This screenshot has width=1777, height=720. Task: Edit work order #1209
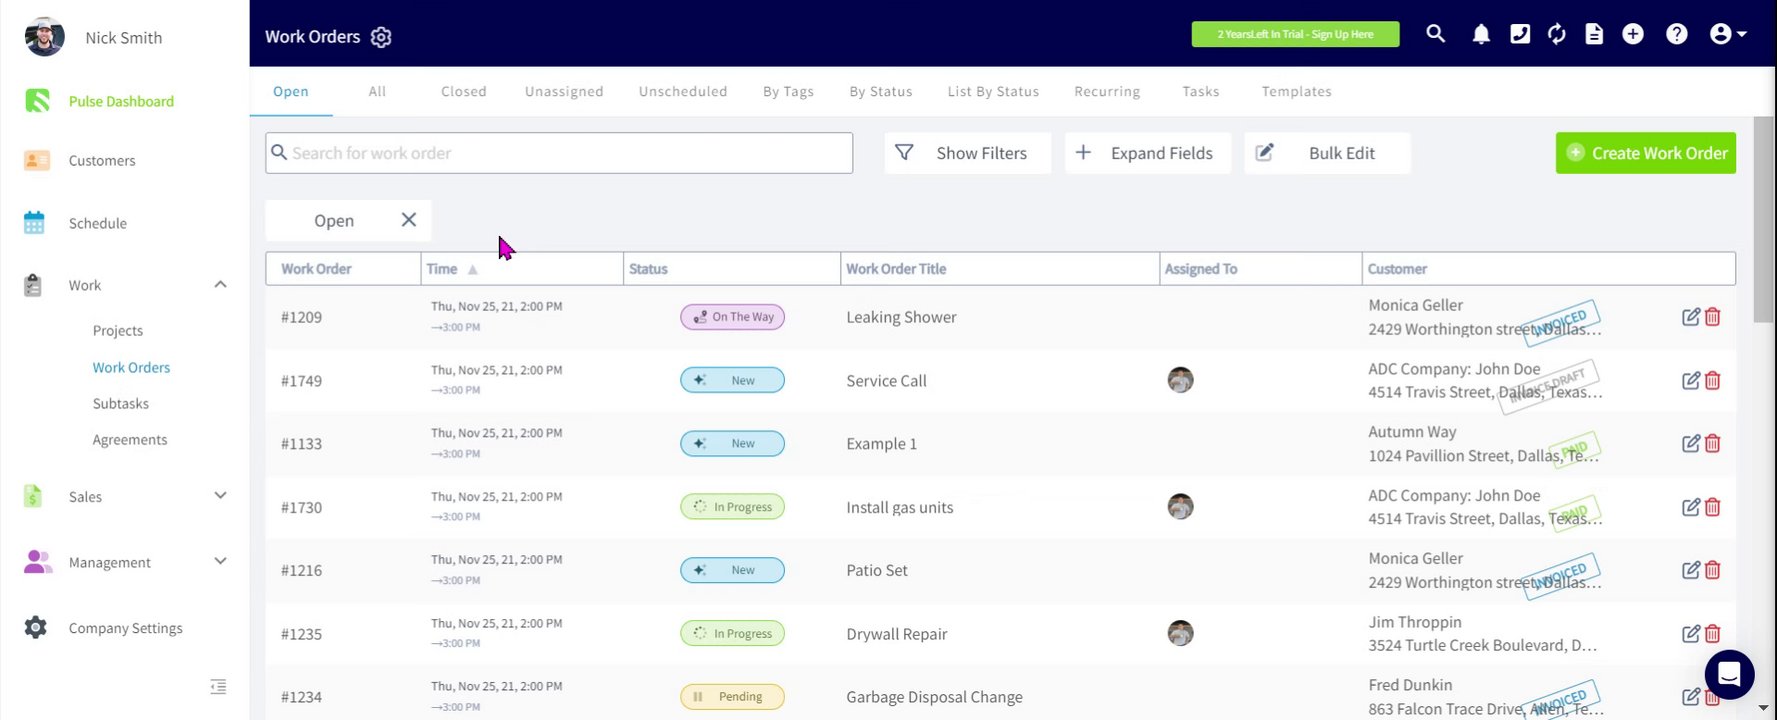[x=1690, y=317]
